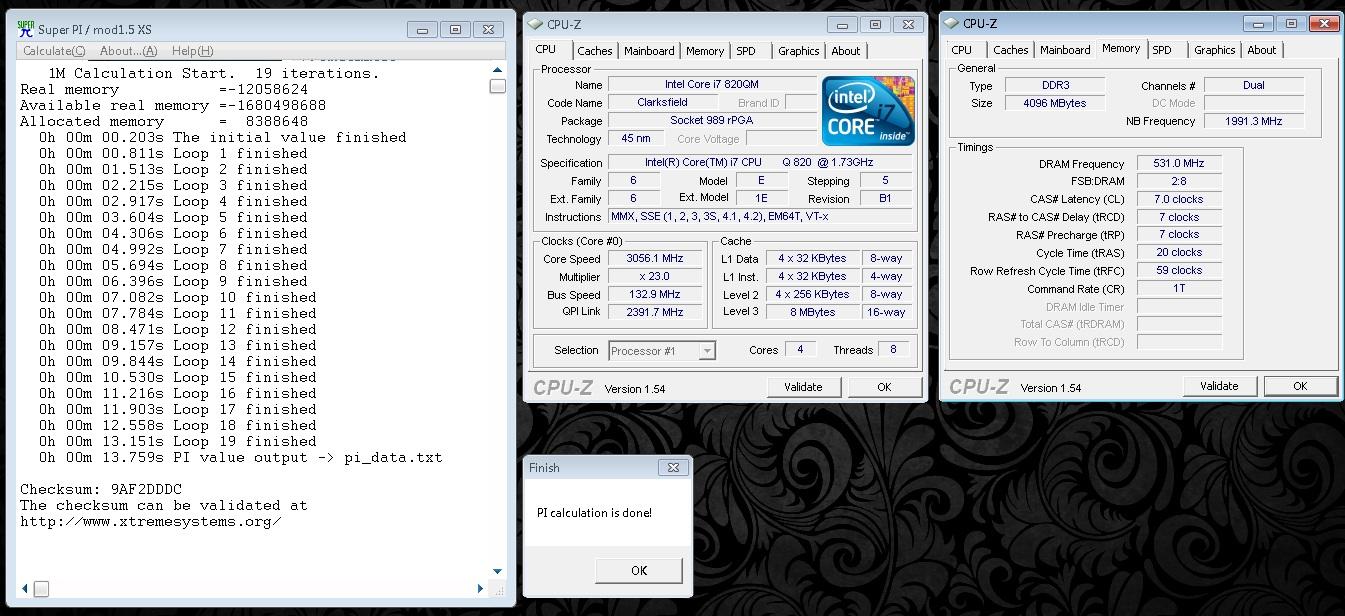The height and width of the screenshot is (616, 1345).
Task: Click the Instructions field text
Action: point(759,216)
